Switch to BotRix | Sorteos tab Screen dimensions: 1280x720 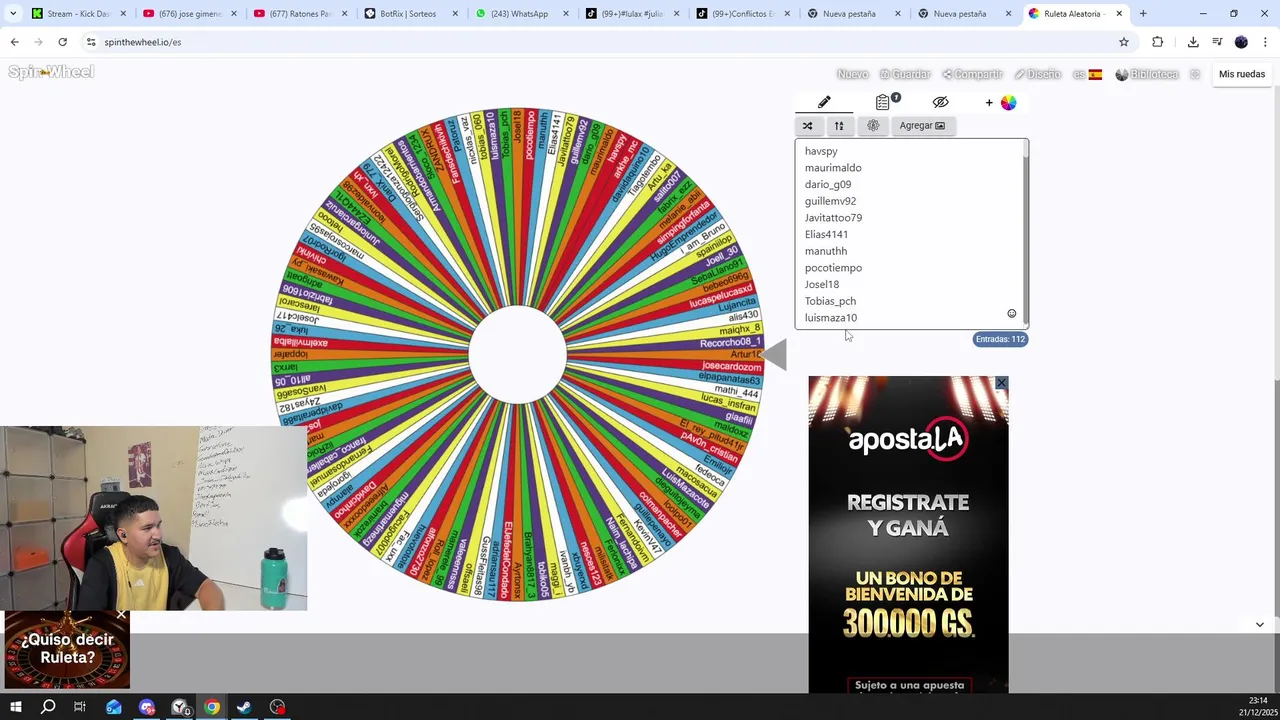tap(412, 14)
